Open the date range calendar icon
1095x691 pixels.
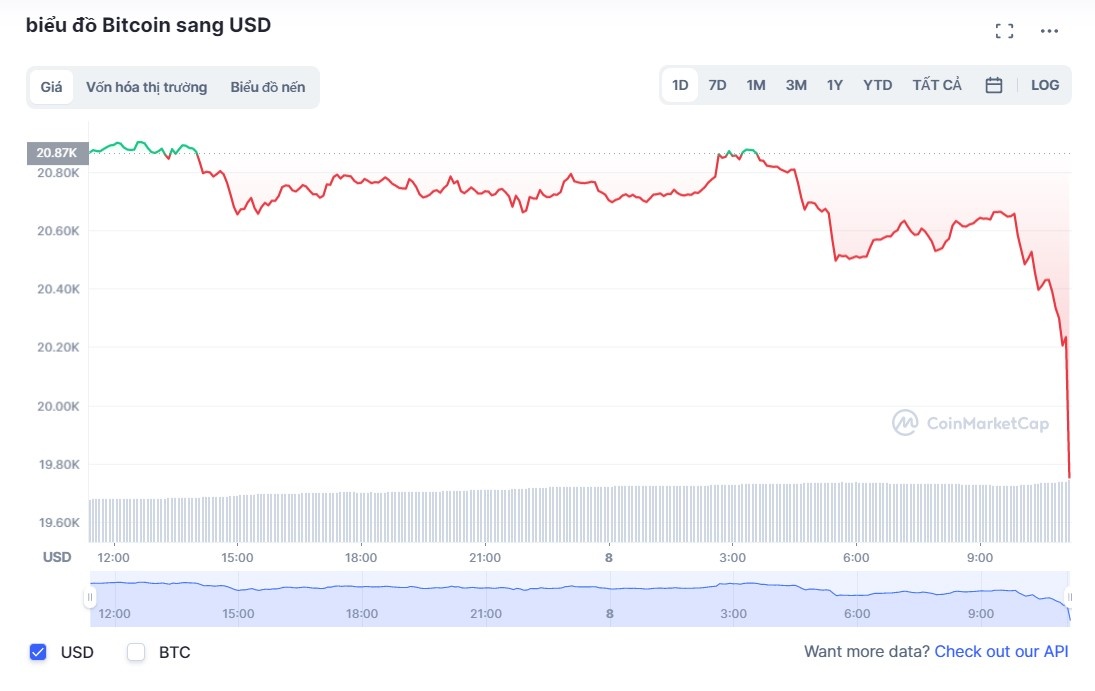click(993, 85)
